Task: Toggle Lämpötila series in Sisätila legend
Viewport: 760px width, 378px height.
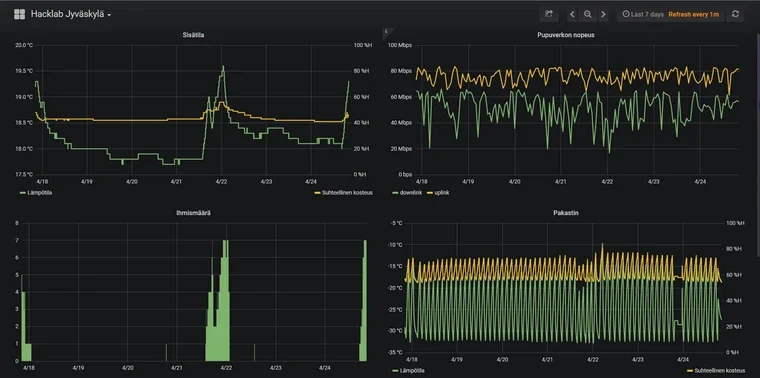Action: coord(36,192)
